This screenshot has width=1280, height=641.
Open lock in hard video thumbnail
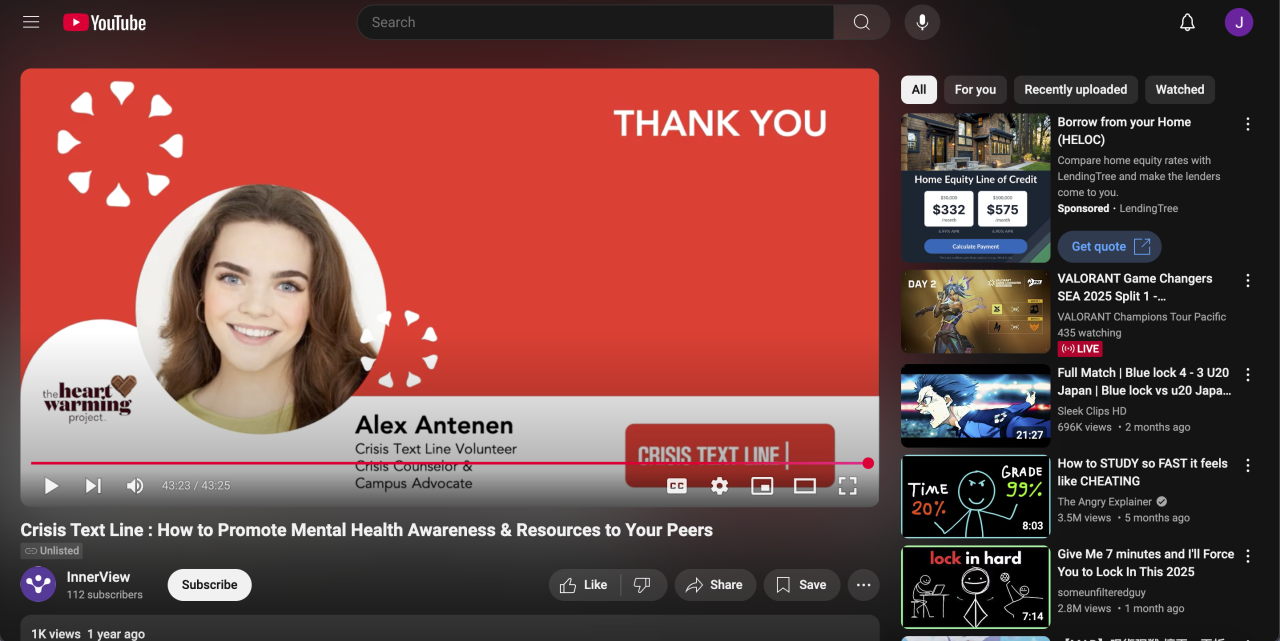976,587
